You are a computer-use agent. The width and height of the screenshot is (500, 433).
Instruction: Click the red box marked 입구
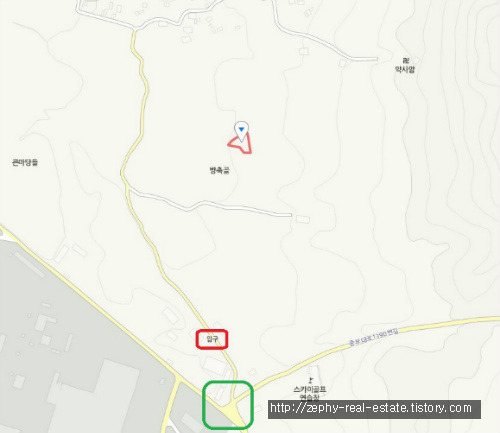(x=212, y=339)
